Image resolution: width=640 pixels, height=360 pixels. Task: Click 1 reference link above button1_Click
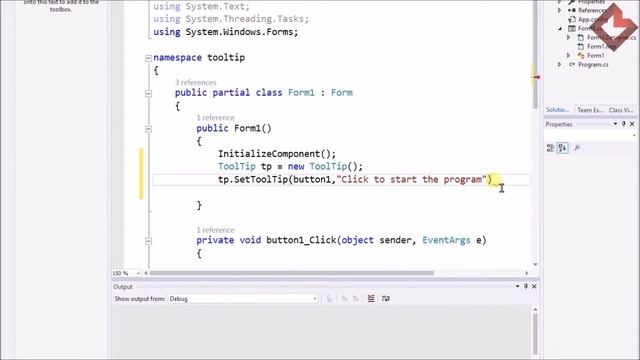tap(216, 230)
